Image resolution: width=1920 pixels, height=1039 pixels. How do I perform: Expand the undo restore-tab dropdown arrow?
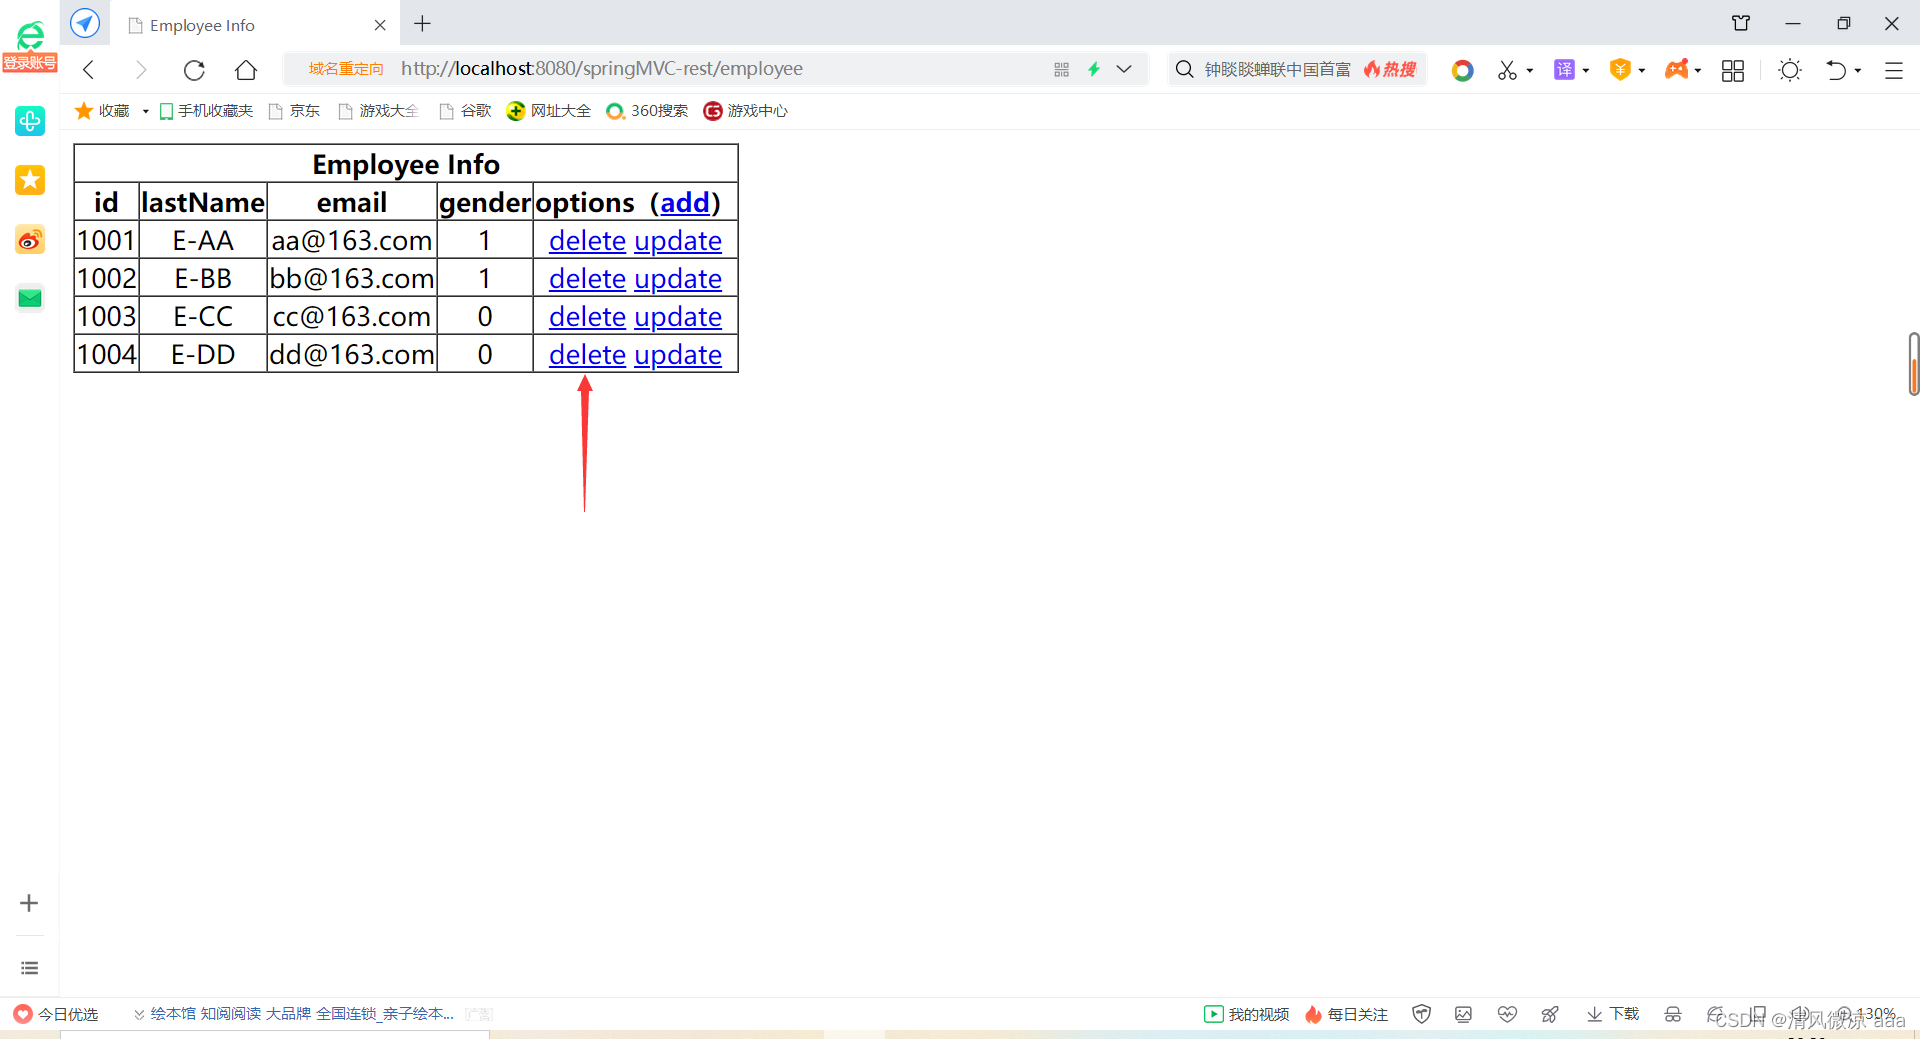[1858, 71]
